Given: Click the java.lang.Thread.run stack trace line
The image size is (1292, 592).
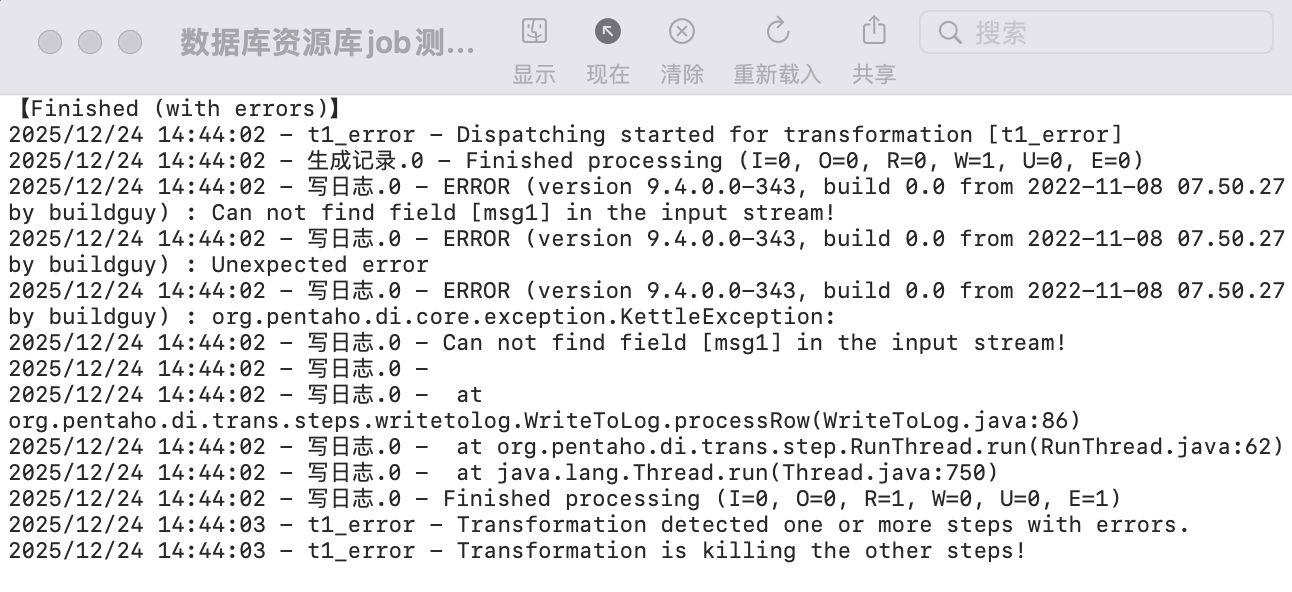Looking at the screenshot, I should 504,472.
